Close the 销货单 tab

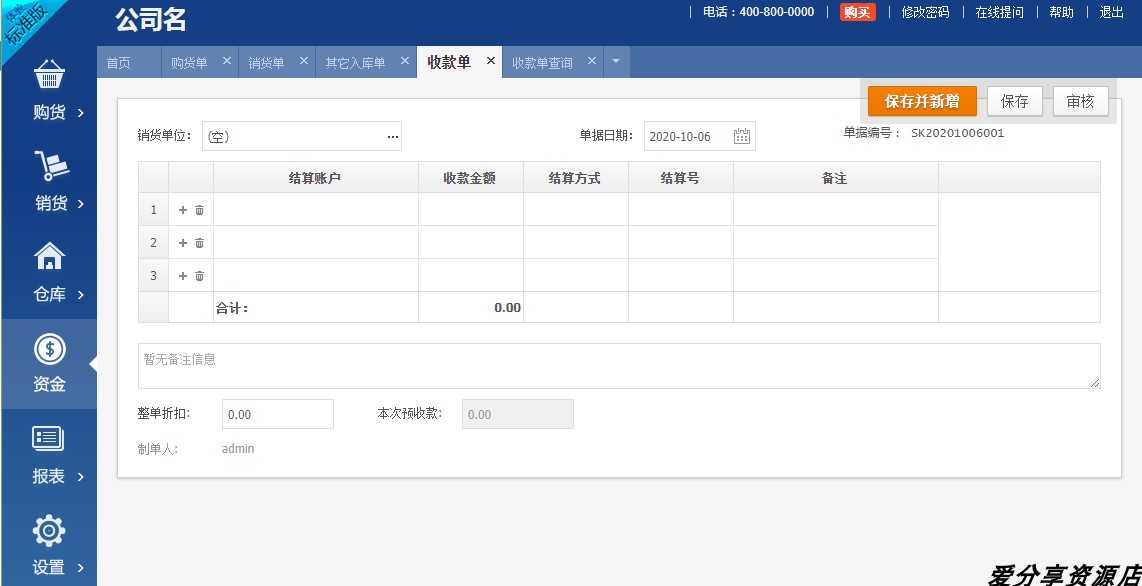click(304, 61)
